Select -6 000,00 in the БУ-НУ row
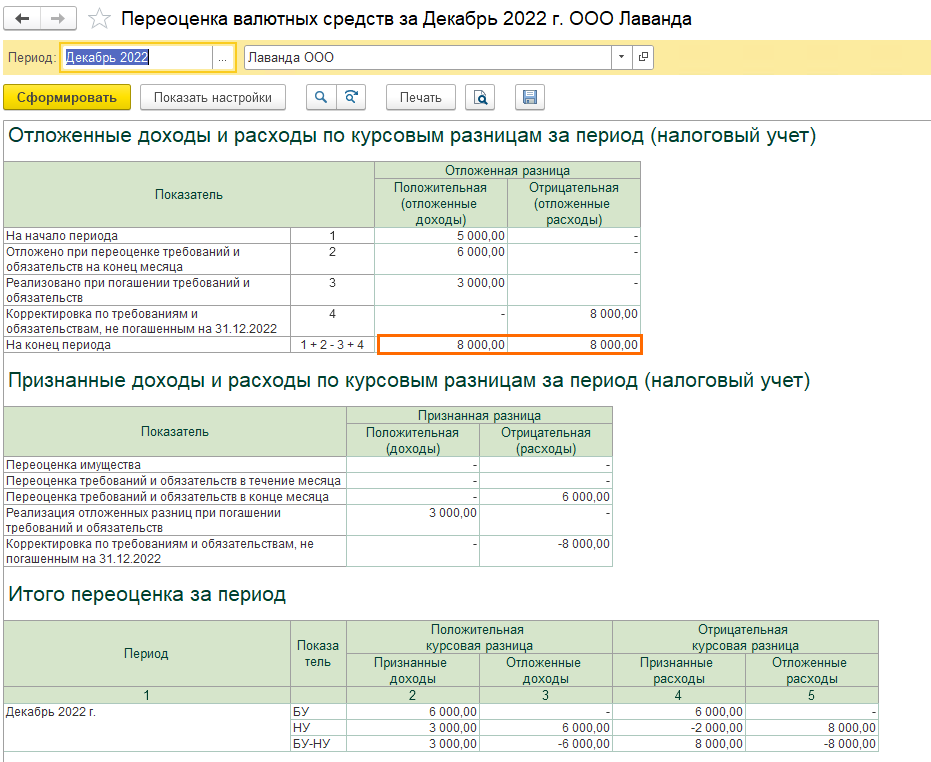The height and width of the screenshot is (762, 931). tap(546, 744)
